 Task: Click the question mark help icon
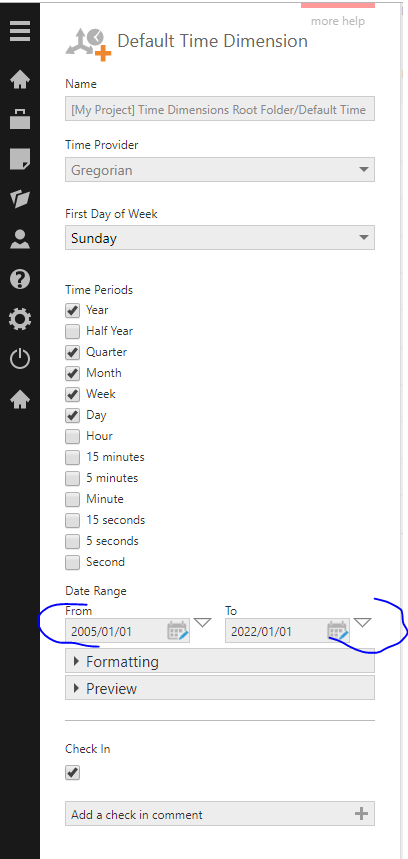(x=20, y=279)
